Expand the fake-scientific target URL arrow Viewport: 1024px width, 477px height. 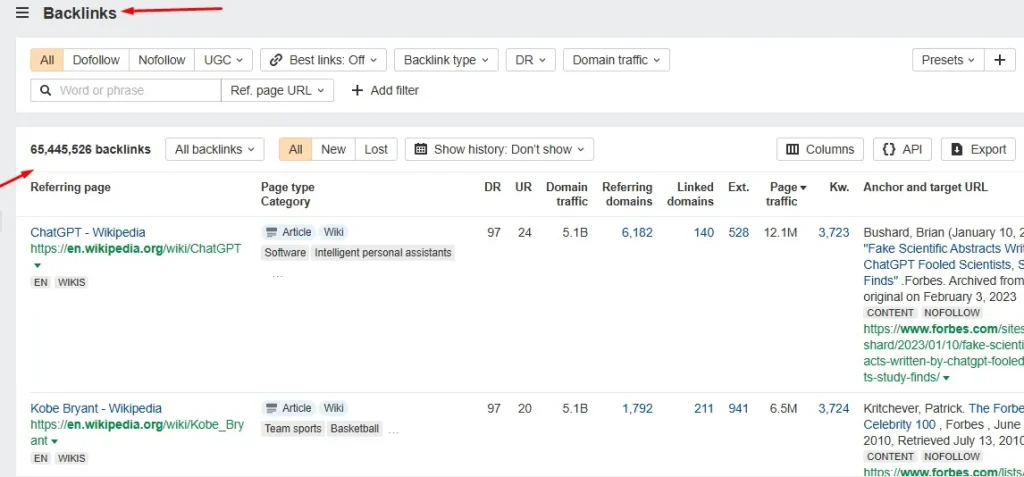[x=946, y=378]
